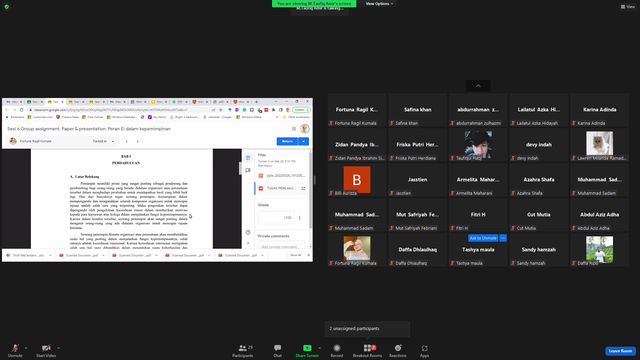Screen dimensions: 640x360
Task: Reload page in shared Chrome window
Action: click(22, 110)
